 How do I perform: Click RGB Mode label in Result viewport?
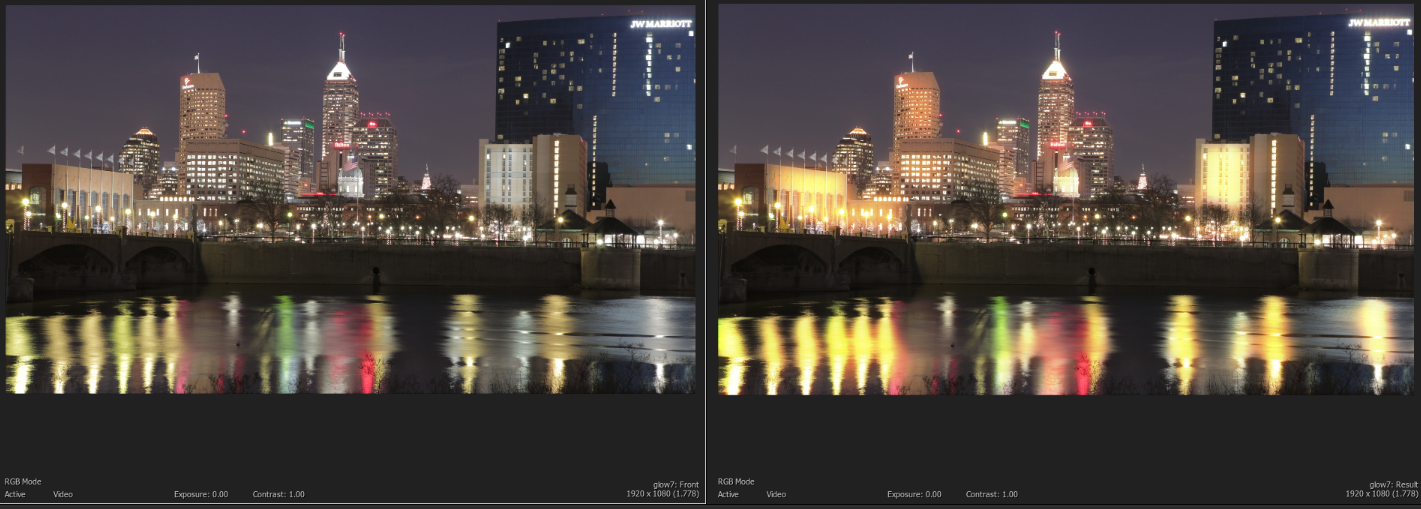(737, 481)
